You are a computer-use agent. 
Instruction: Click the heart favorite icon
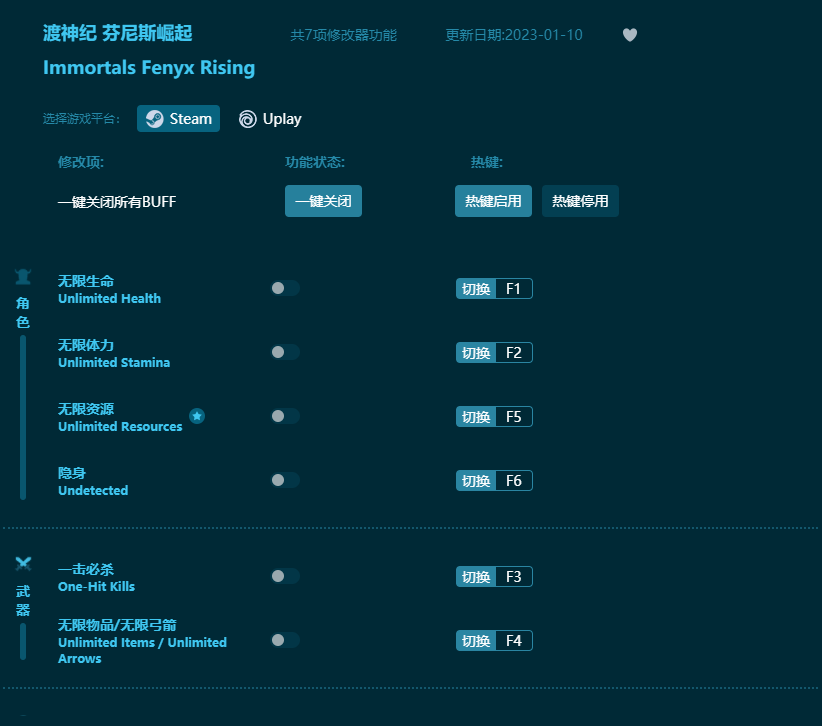[630, 35]
